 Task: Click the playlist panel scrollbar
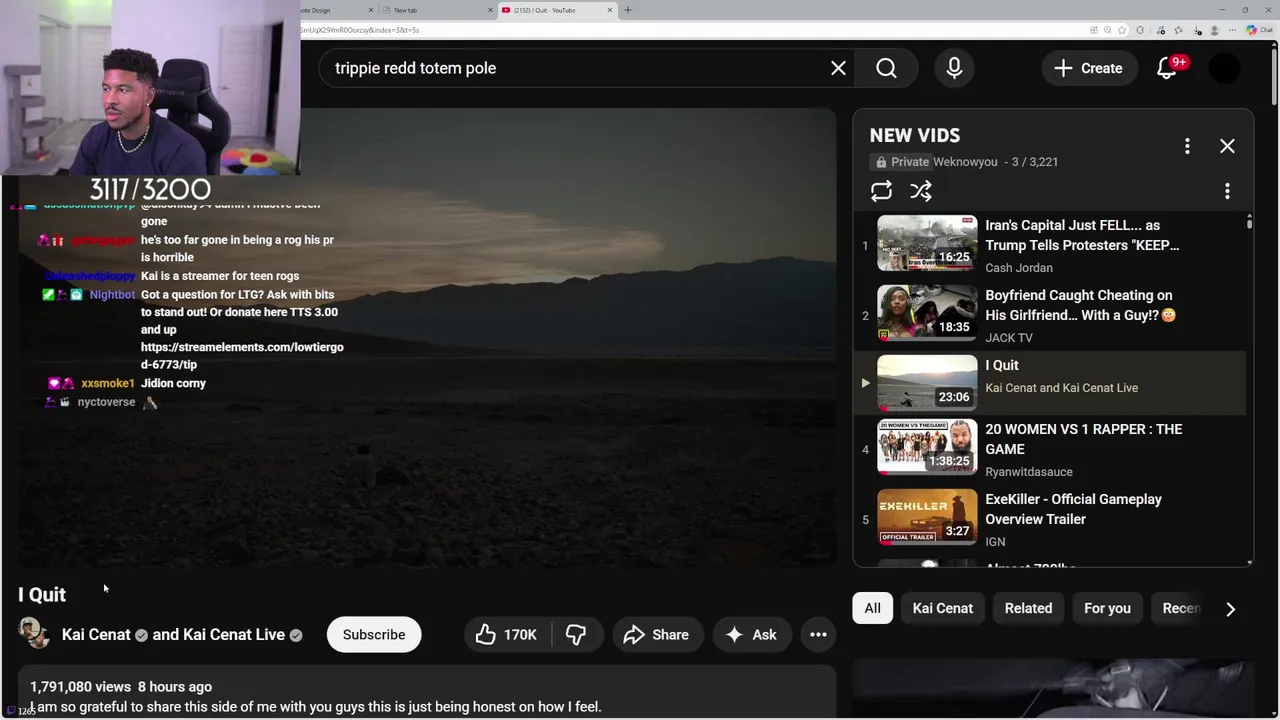click(1249, 222)
